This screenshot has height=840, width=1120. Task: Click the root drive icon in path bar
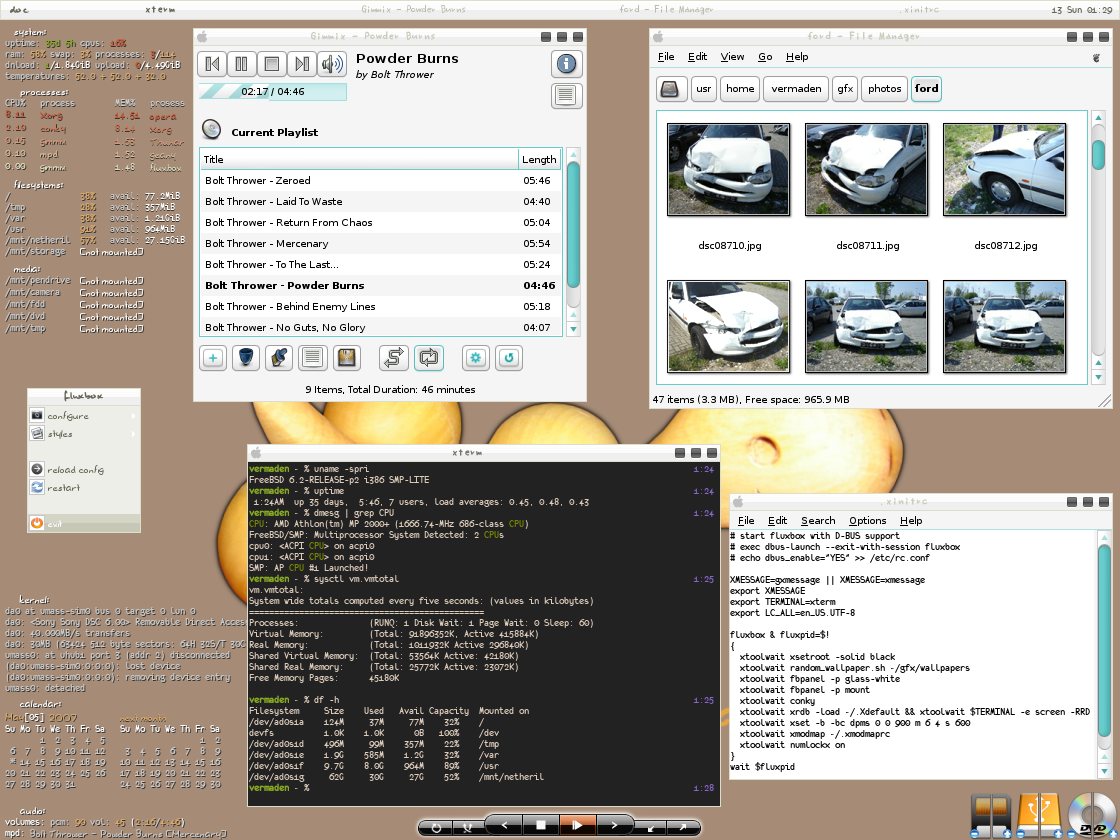(x=671, y=89)
